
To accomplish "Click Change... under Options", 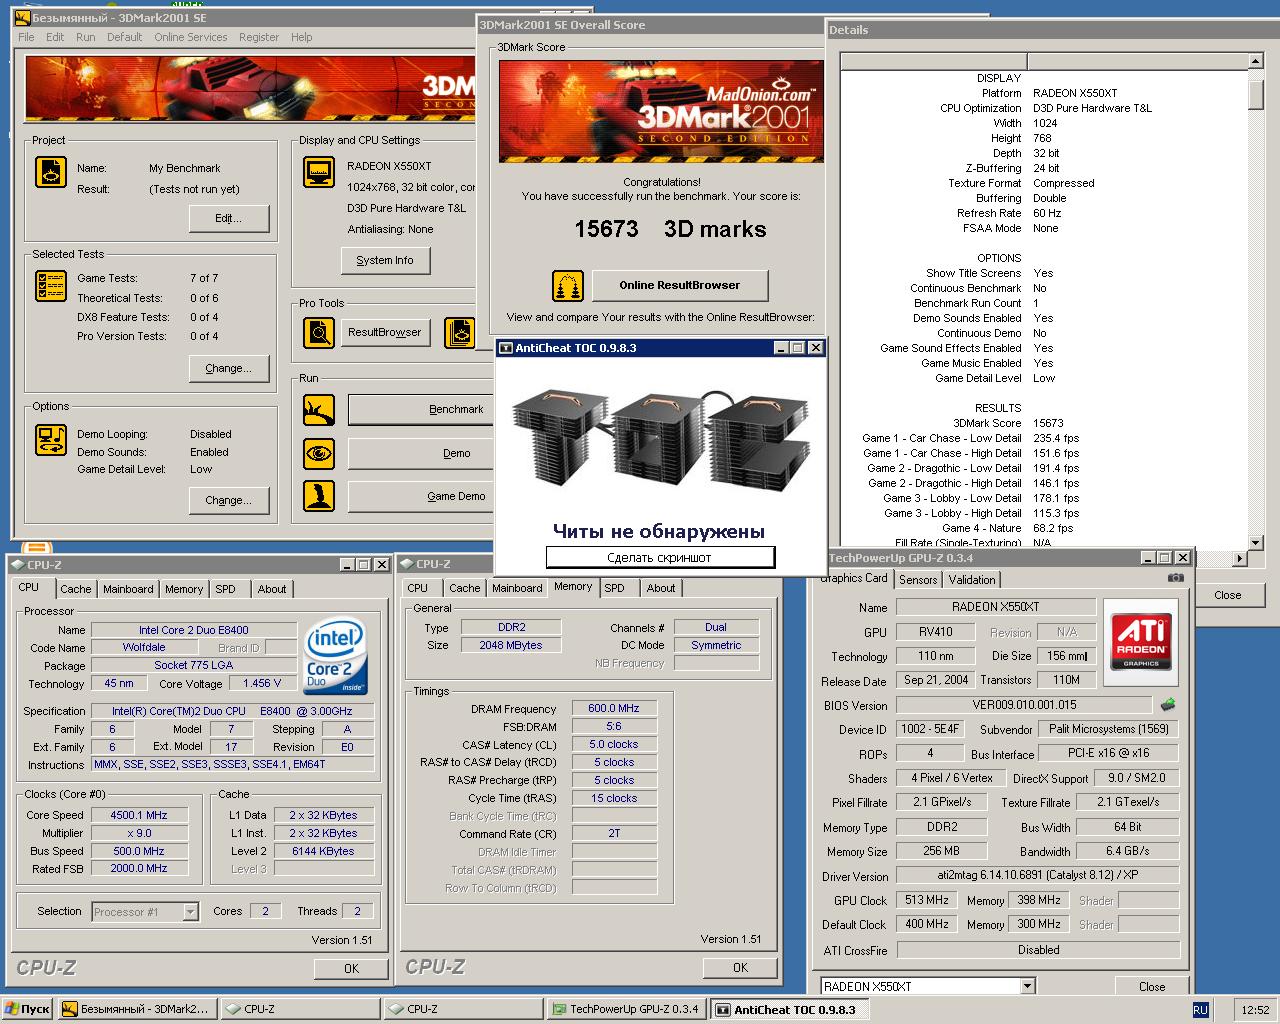I will 228,500.
